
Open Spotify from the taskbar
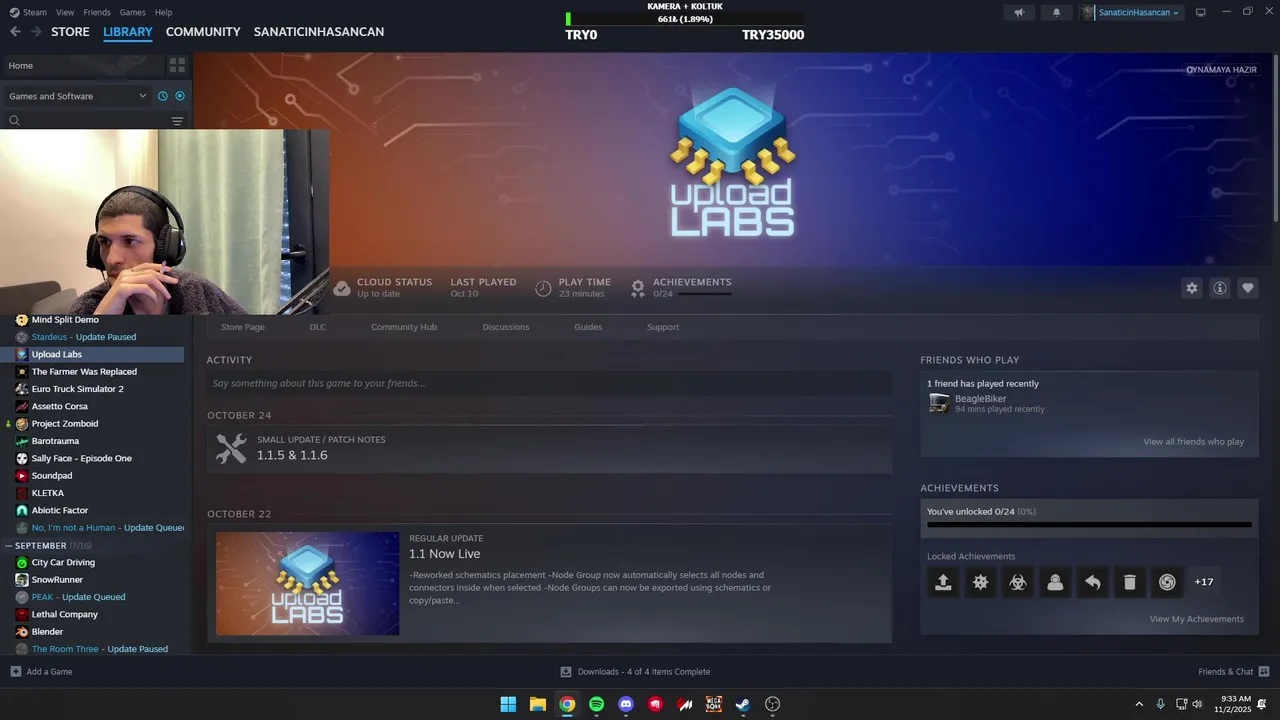pos(596,704)
